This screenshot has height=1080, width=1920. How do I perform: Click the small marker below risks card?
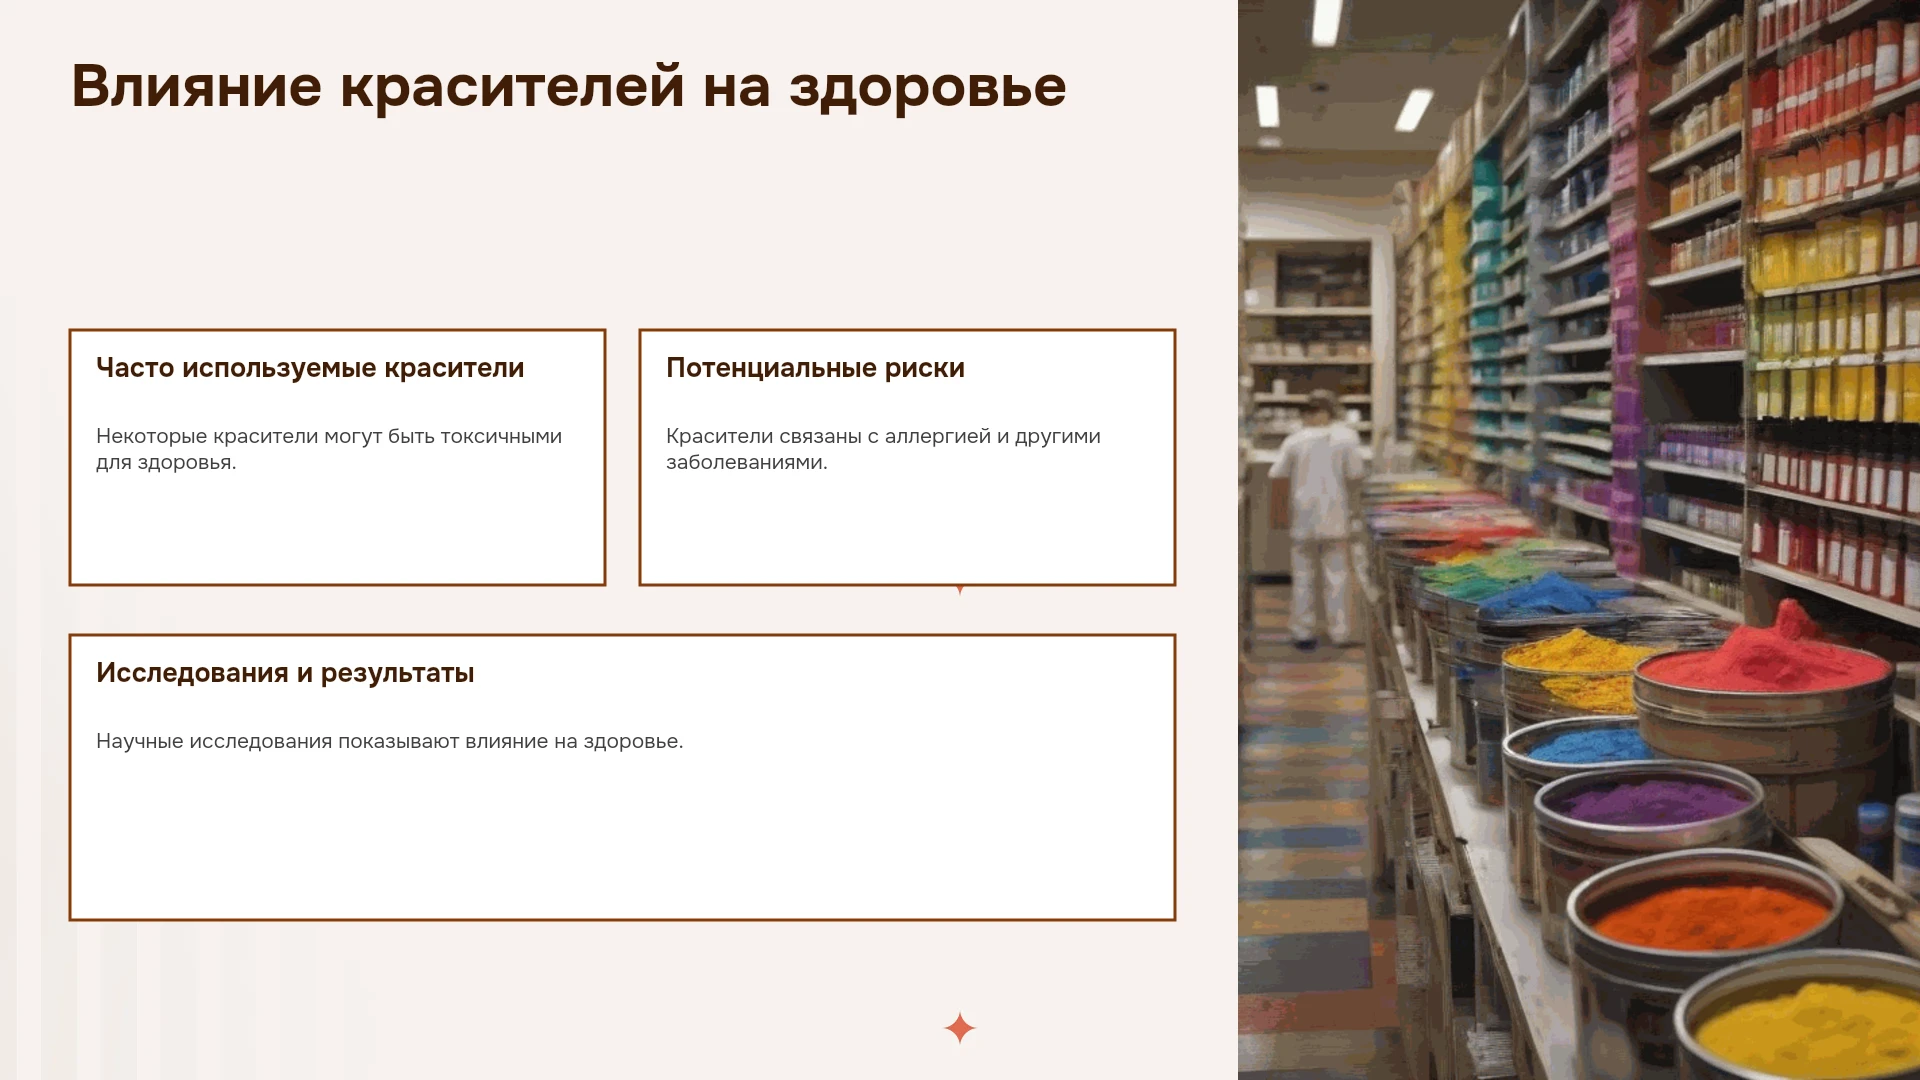960,590
